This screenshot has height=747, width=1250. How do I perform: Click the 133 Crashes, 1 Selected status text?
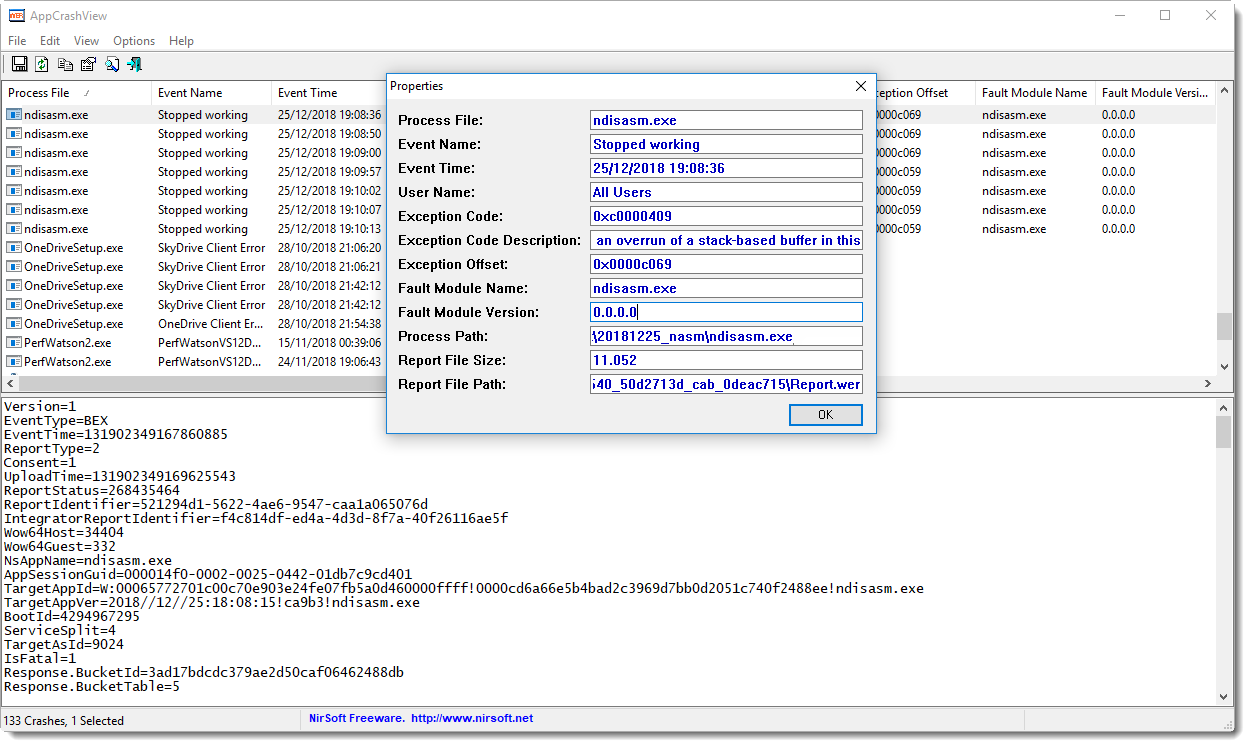64,721
